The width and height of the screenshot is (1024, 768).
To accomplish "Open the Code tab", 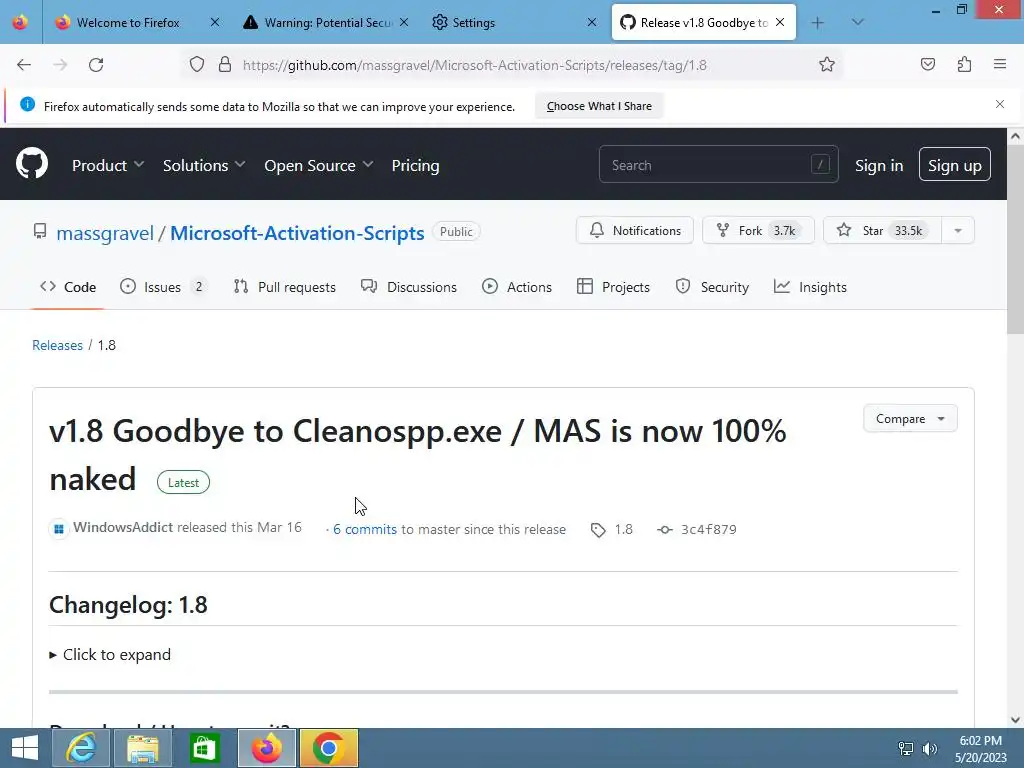I will tap(68, 287).
